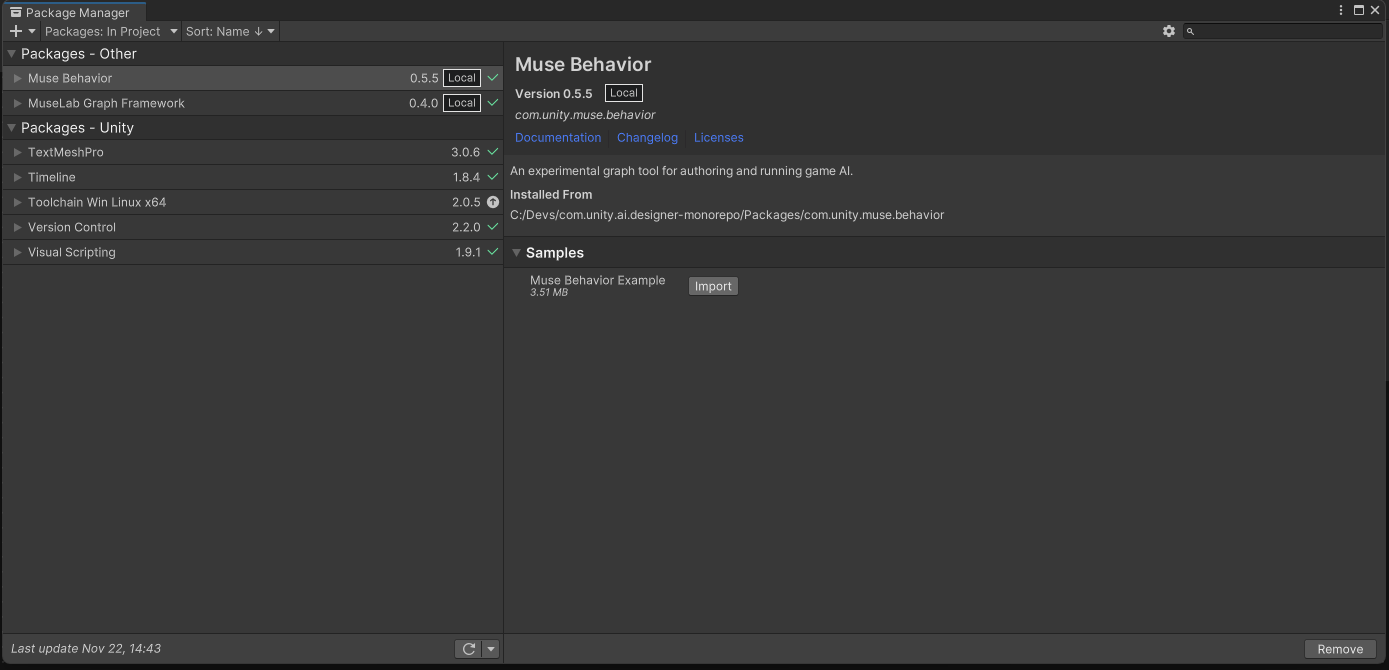Open Package Manager settings gear
1389x670 pixels.
pos(1169,31)
